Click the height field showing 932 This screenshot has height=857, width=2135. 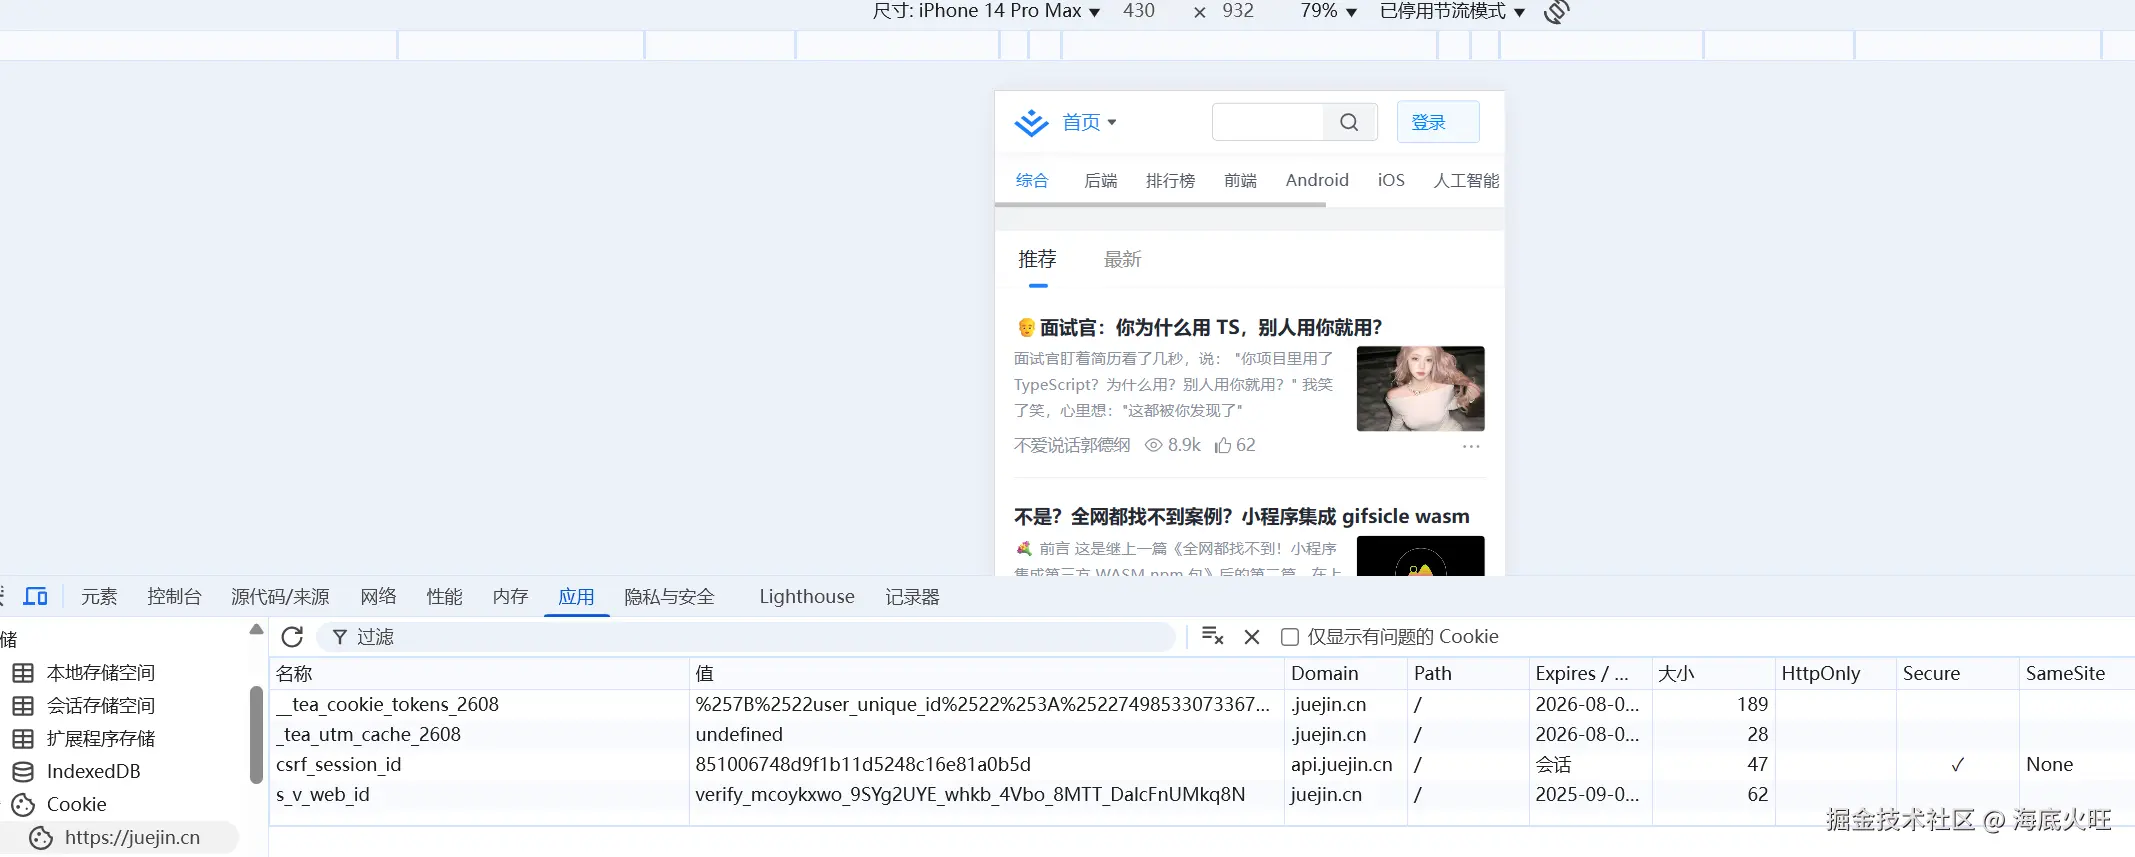point(1238,11)
